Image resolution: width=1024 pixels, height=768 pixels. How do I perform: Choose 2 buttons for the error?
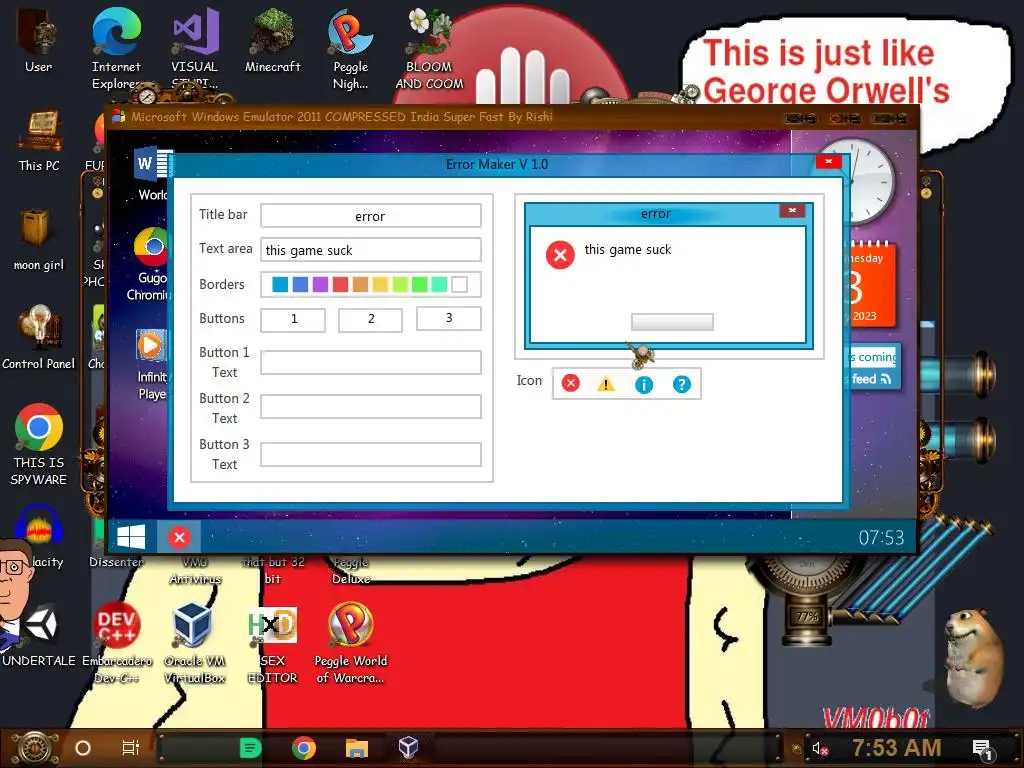(x=370, y=319)
